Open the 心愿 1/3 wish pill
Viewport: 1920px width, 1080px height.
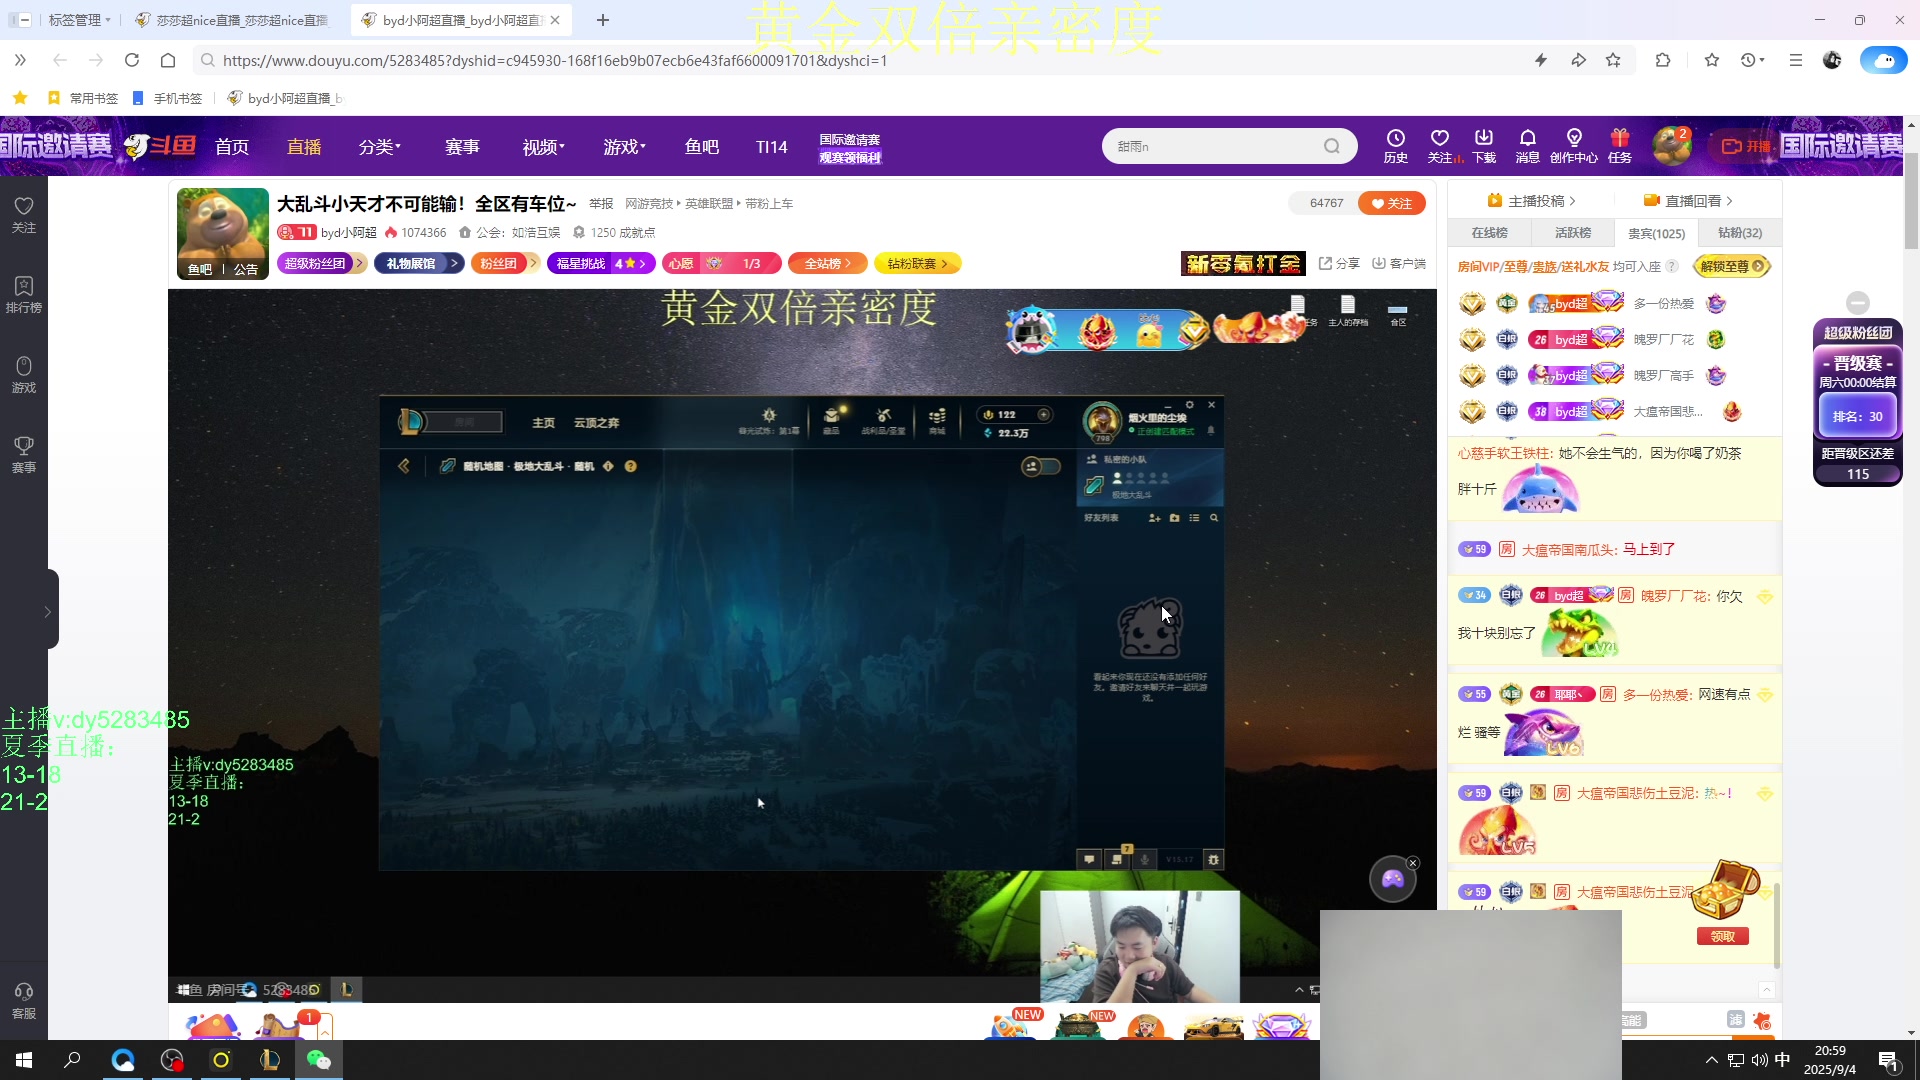click(721, 263)
